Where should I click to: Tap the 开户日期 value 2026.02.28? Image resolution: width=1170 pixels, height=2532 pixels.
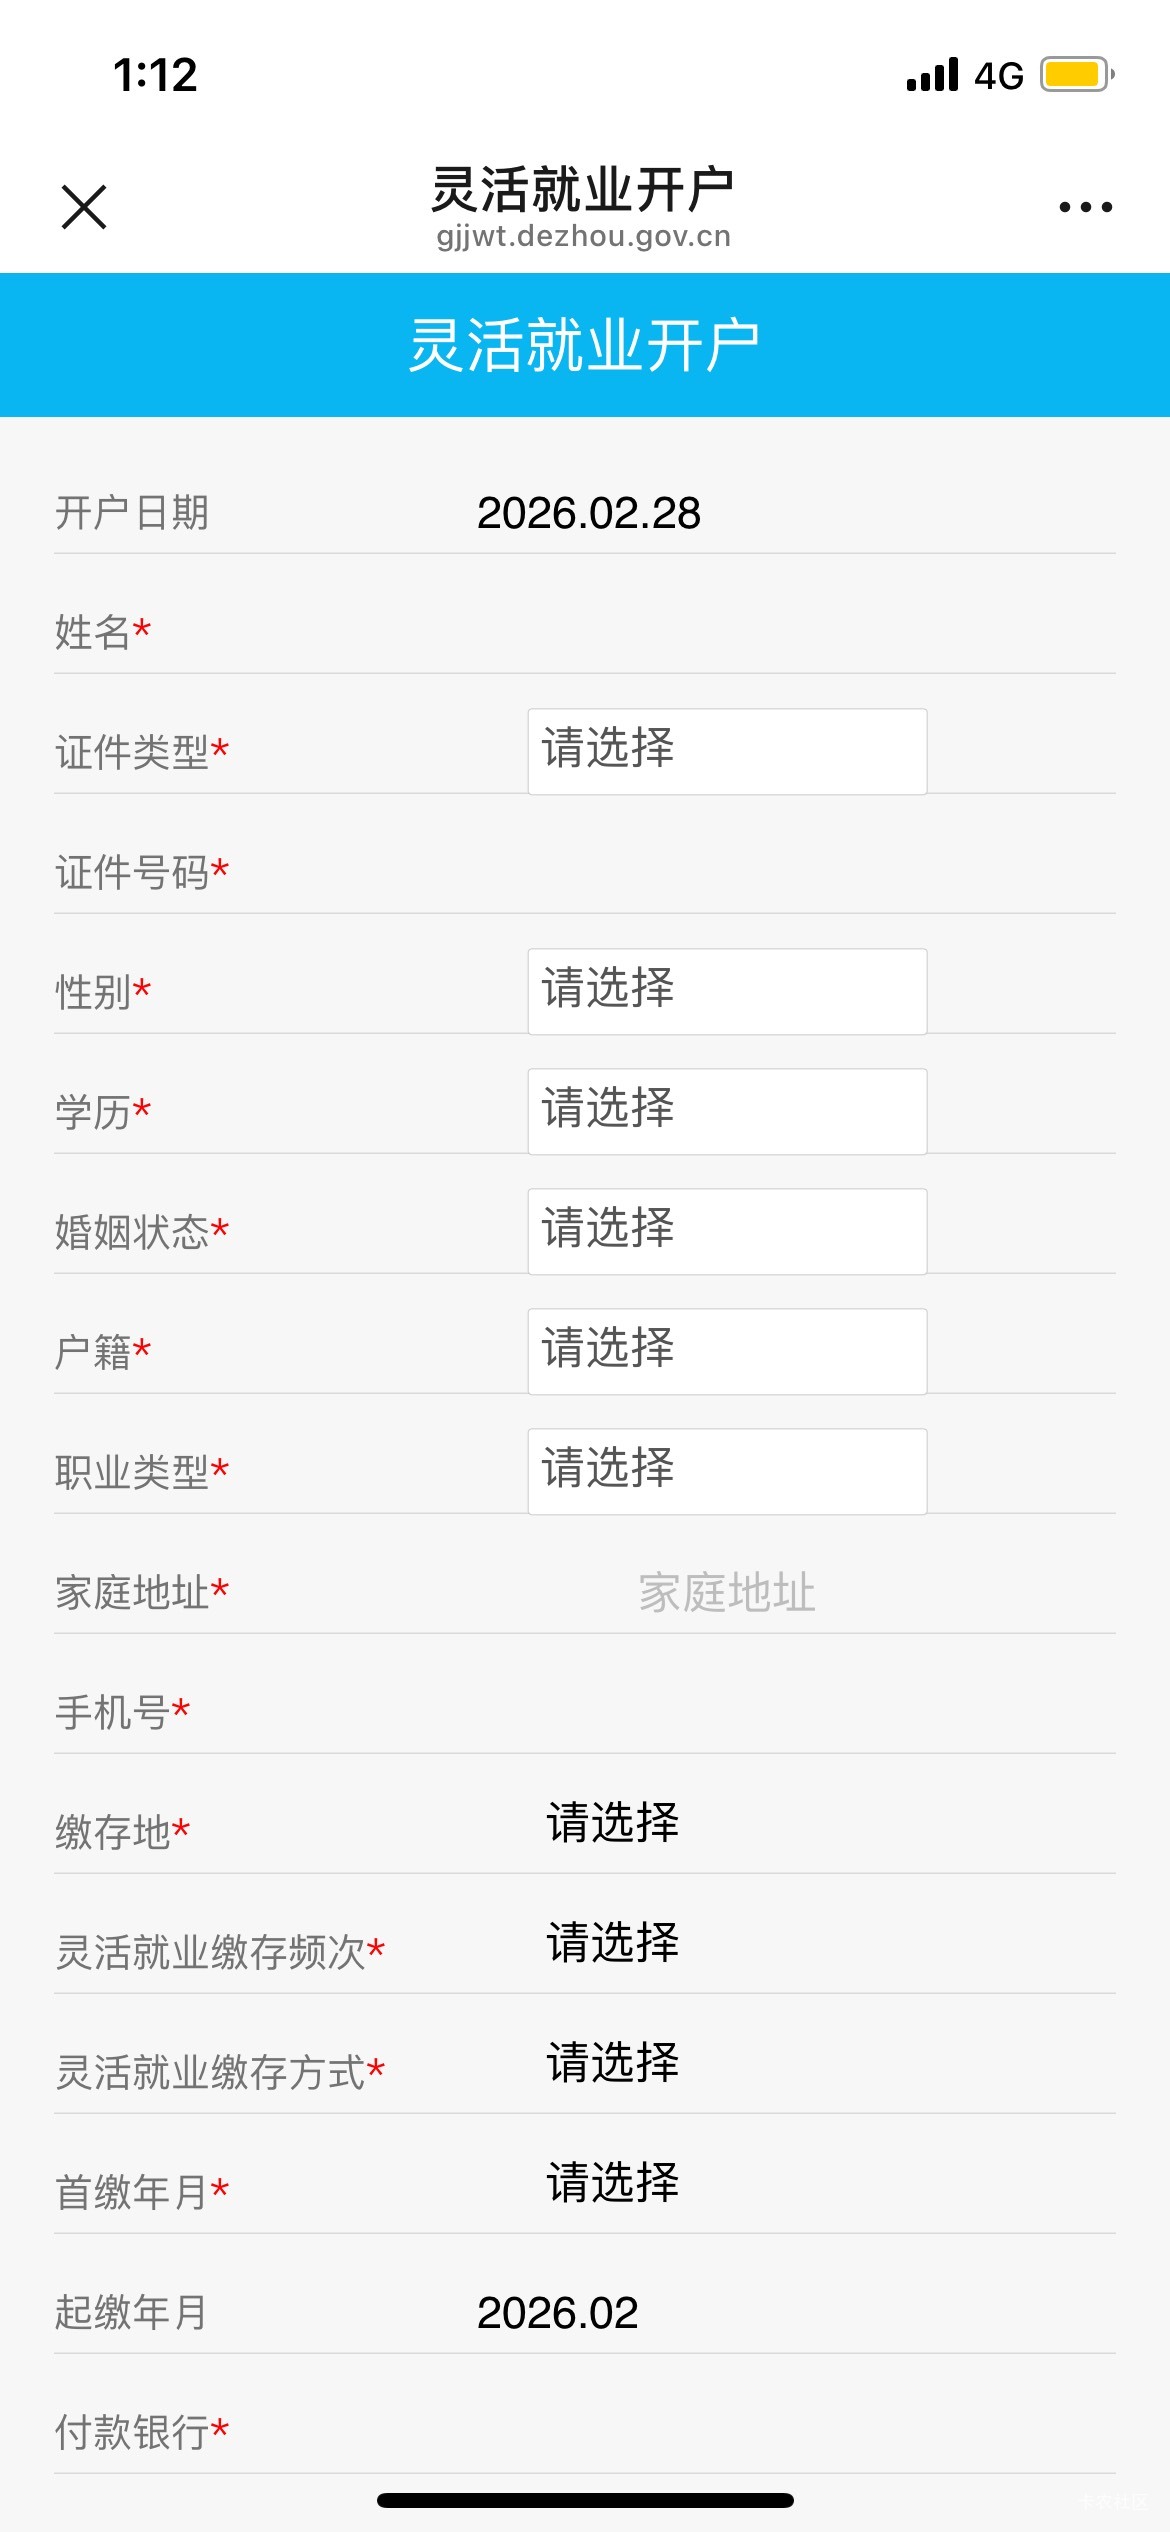pyautogui.click(x=589, y=513)
